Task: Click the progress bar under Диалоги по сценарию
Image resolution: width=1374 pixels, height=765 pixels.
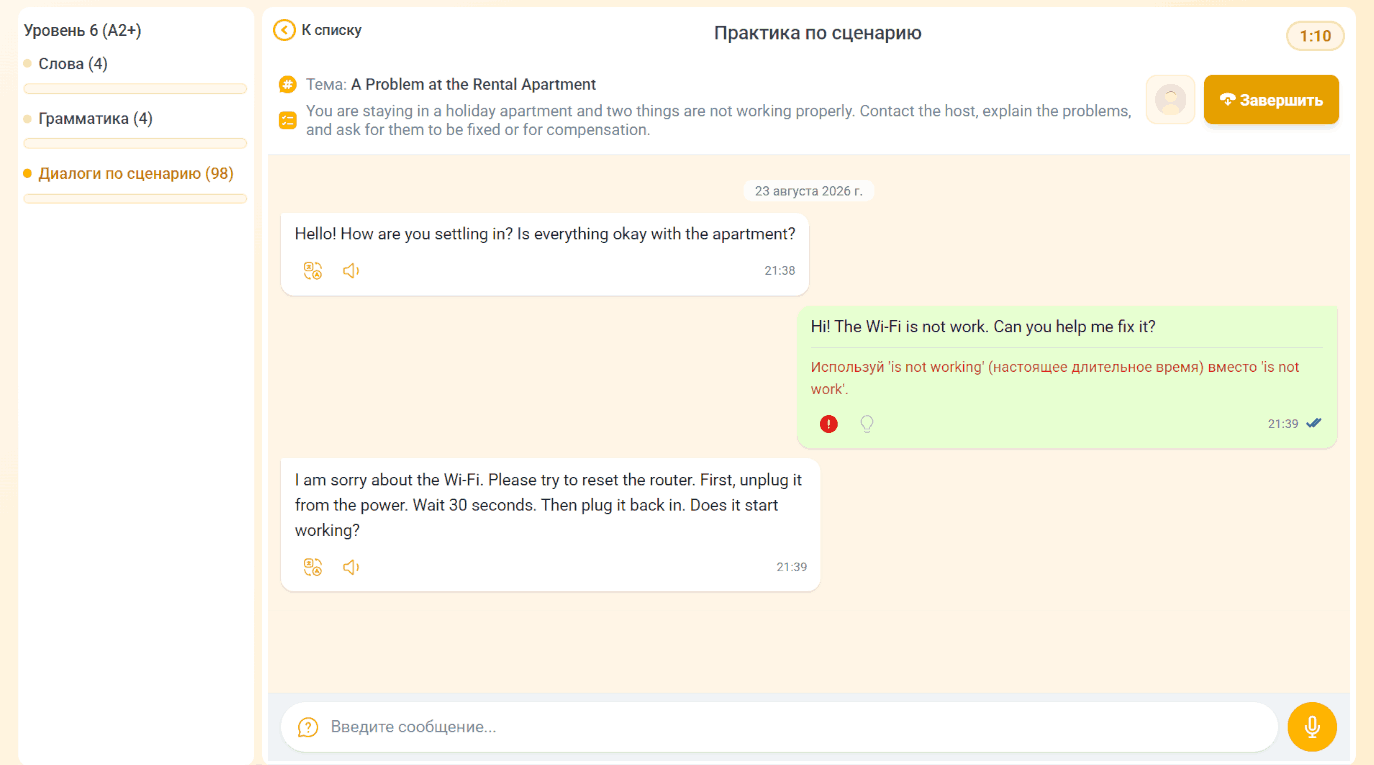Action: coord(135,199)
